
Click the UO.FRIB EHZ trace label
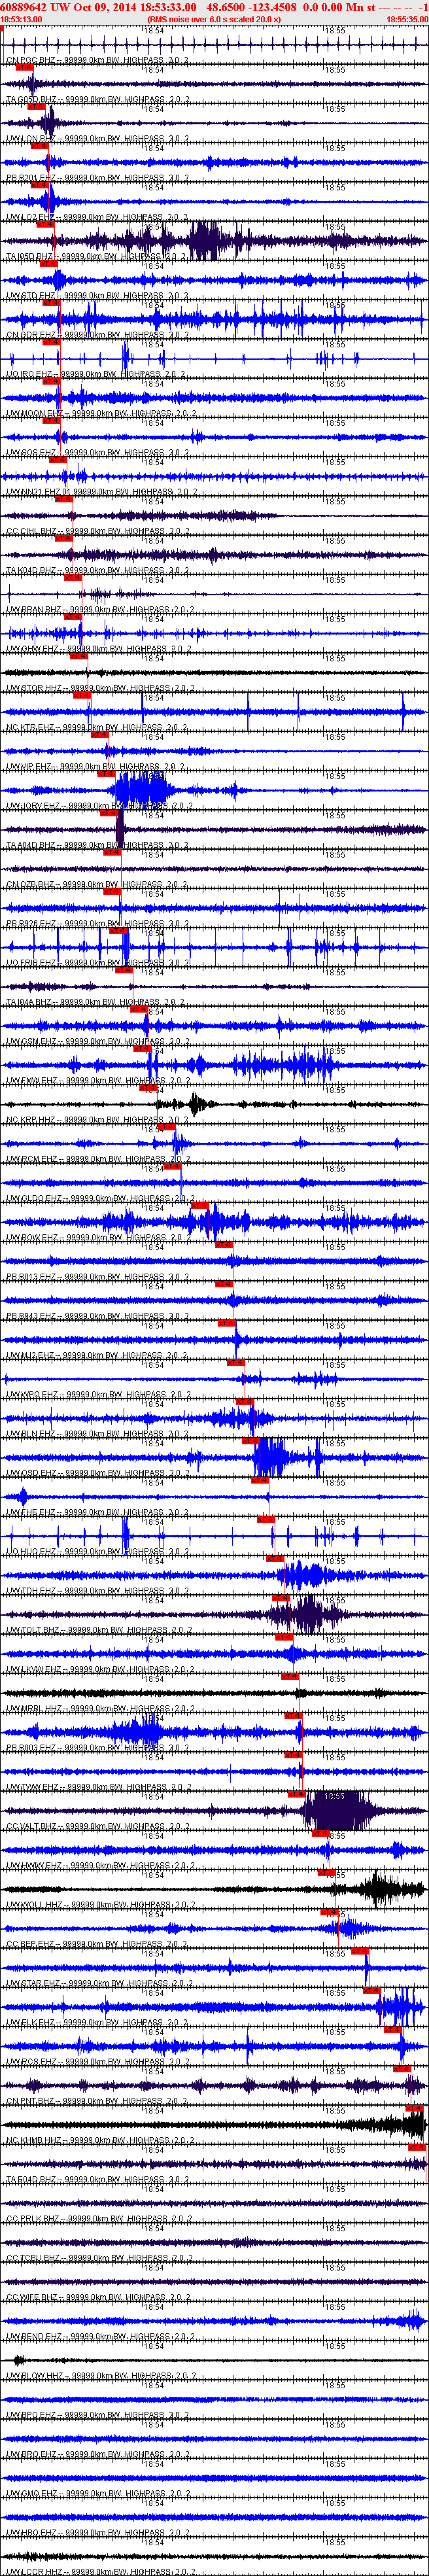pyautogui.click(x=98, y=963)
